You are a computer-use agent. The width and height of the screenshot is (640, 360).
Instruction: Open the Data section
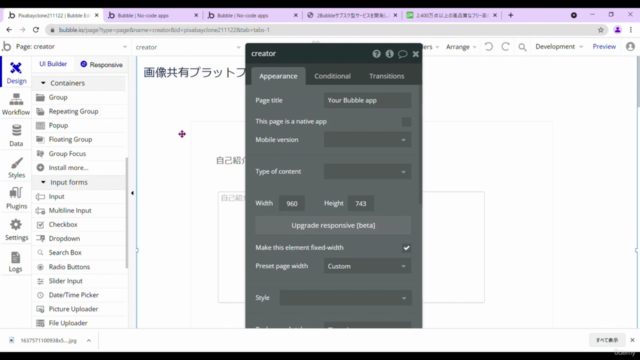pos(16,135)
